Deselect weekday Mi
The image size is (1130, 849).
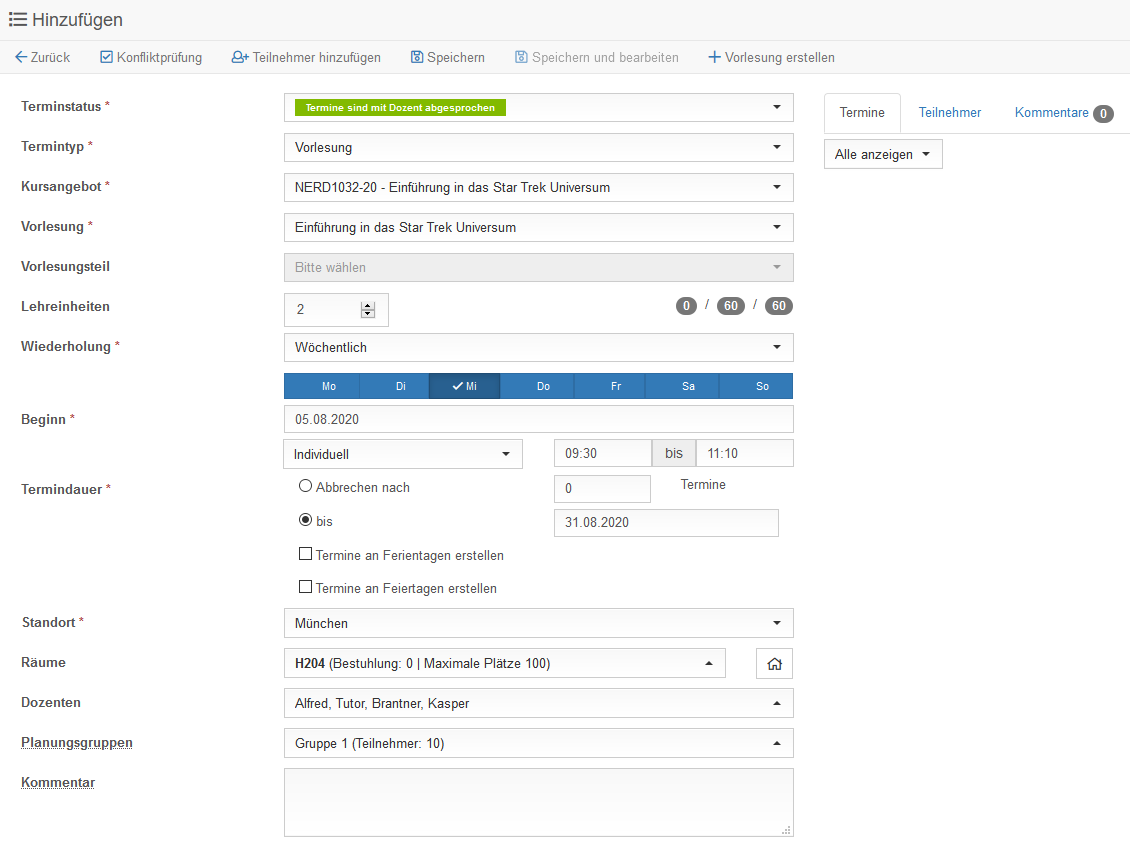click(x=464, y=386)
